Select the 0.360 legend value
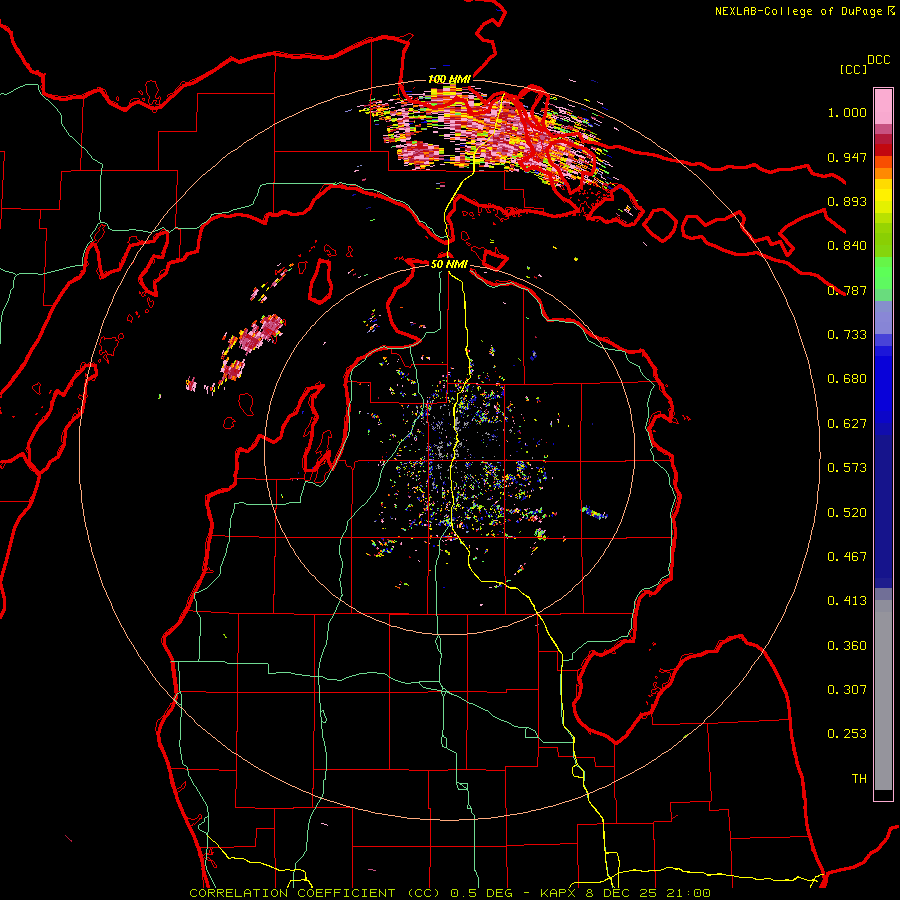 847,646
